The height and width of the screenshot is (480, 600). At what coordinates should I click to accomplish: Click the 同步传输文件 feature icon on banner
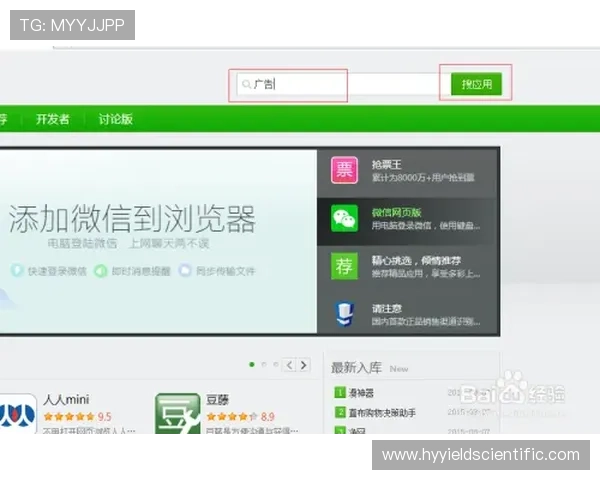pos(185,270)
